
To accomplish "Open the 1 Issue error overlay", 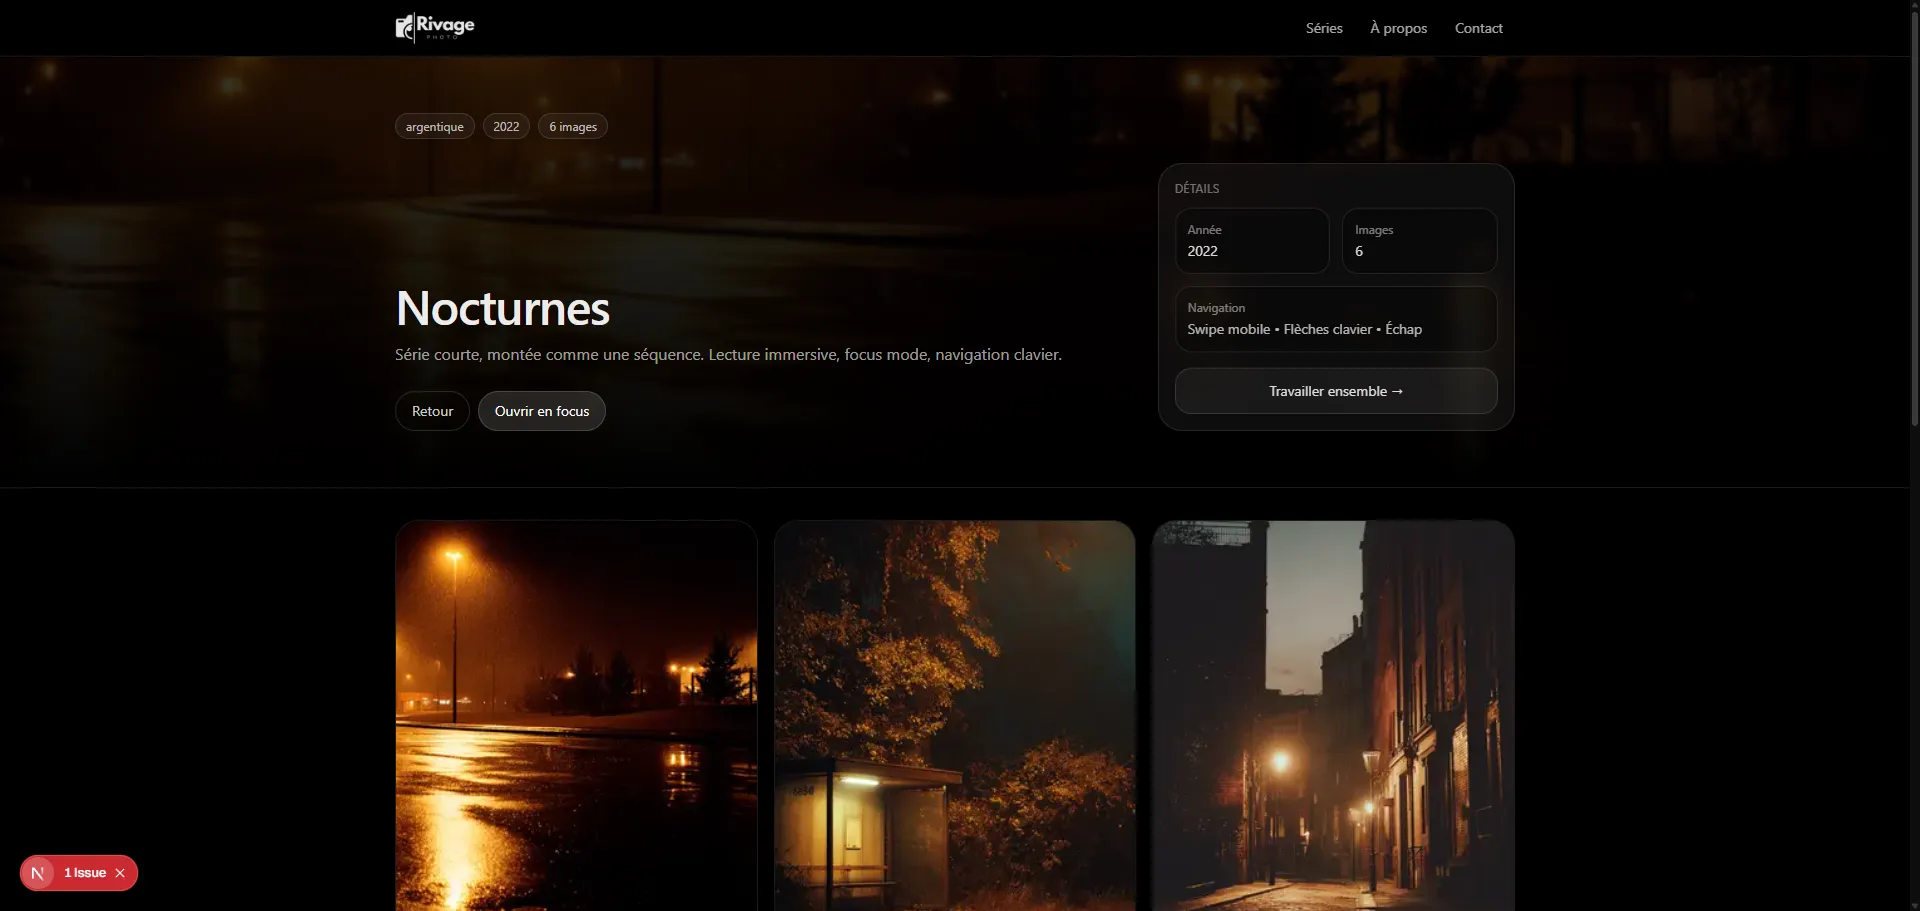I will pyautogui.click(x=85, y=873).
